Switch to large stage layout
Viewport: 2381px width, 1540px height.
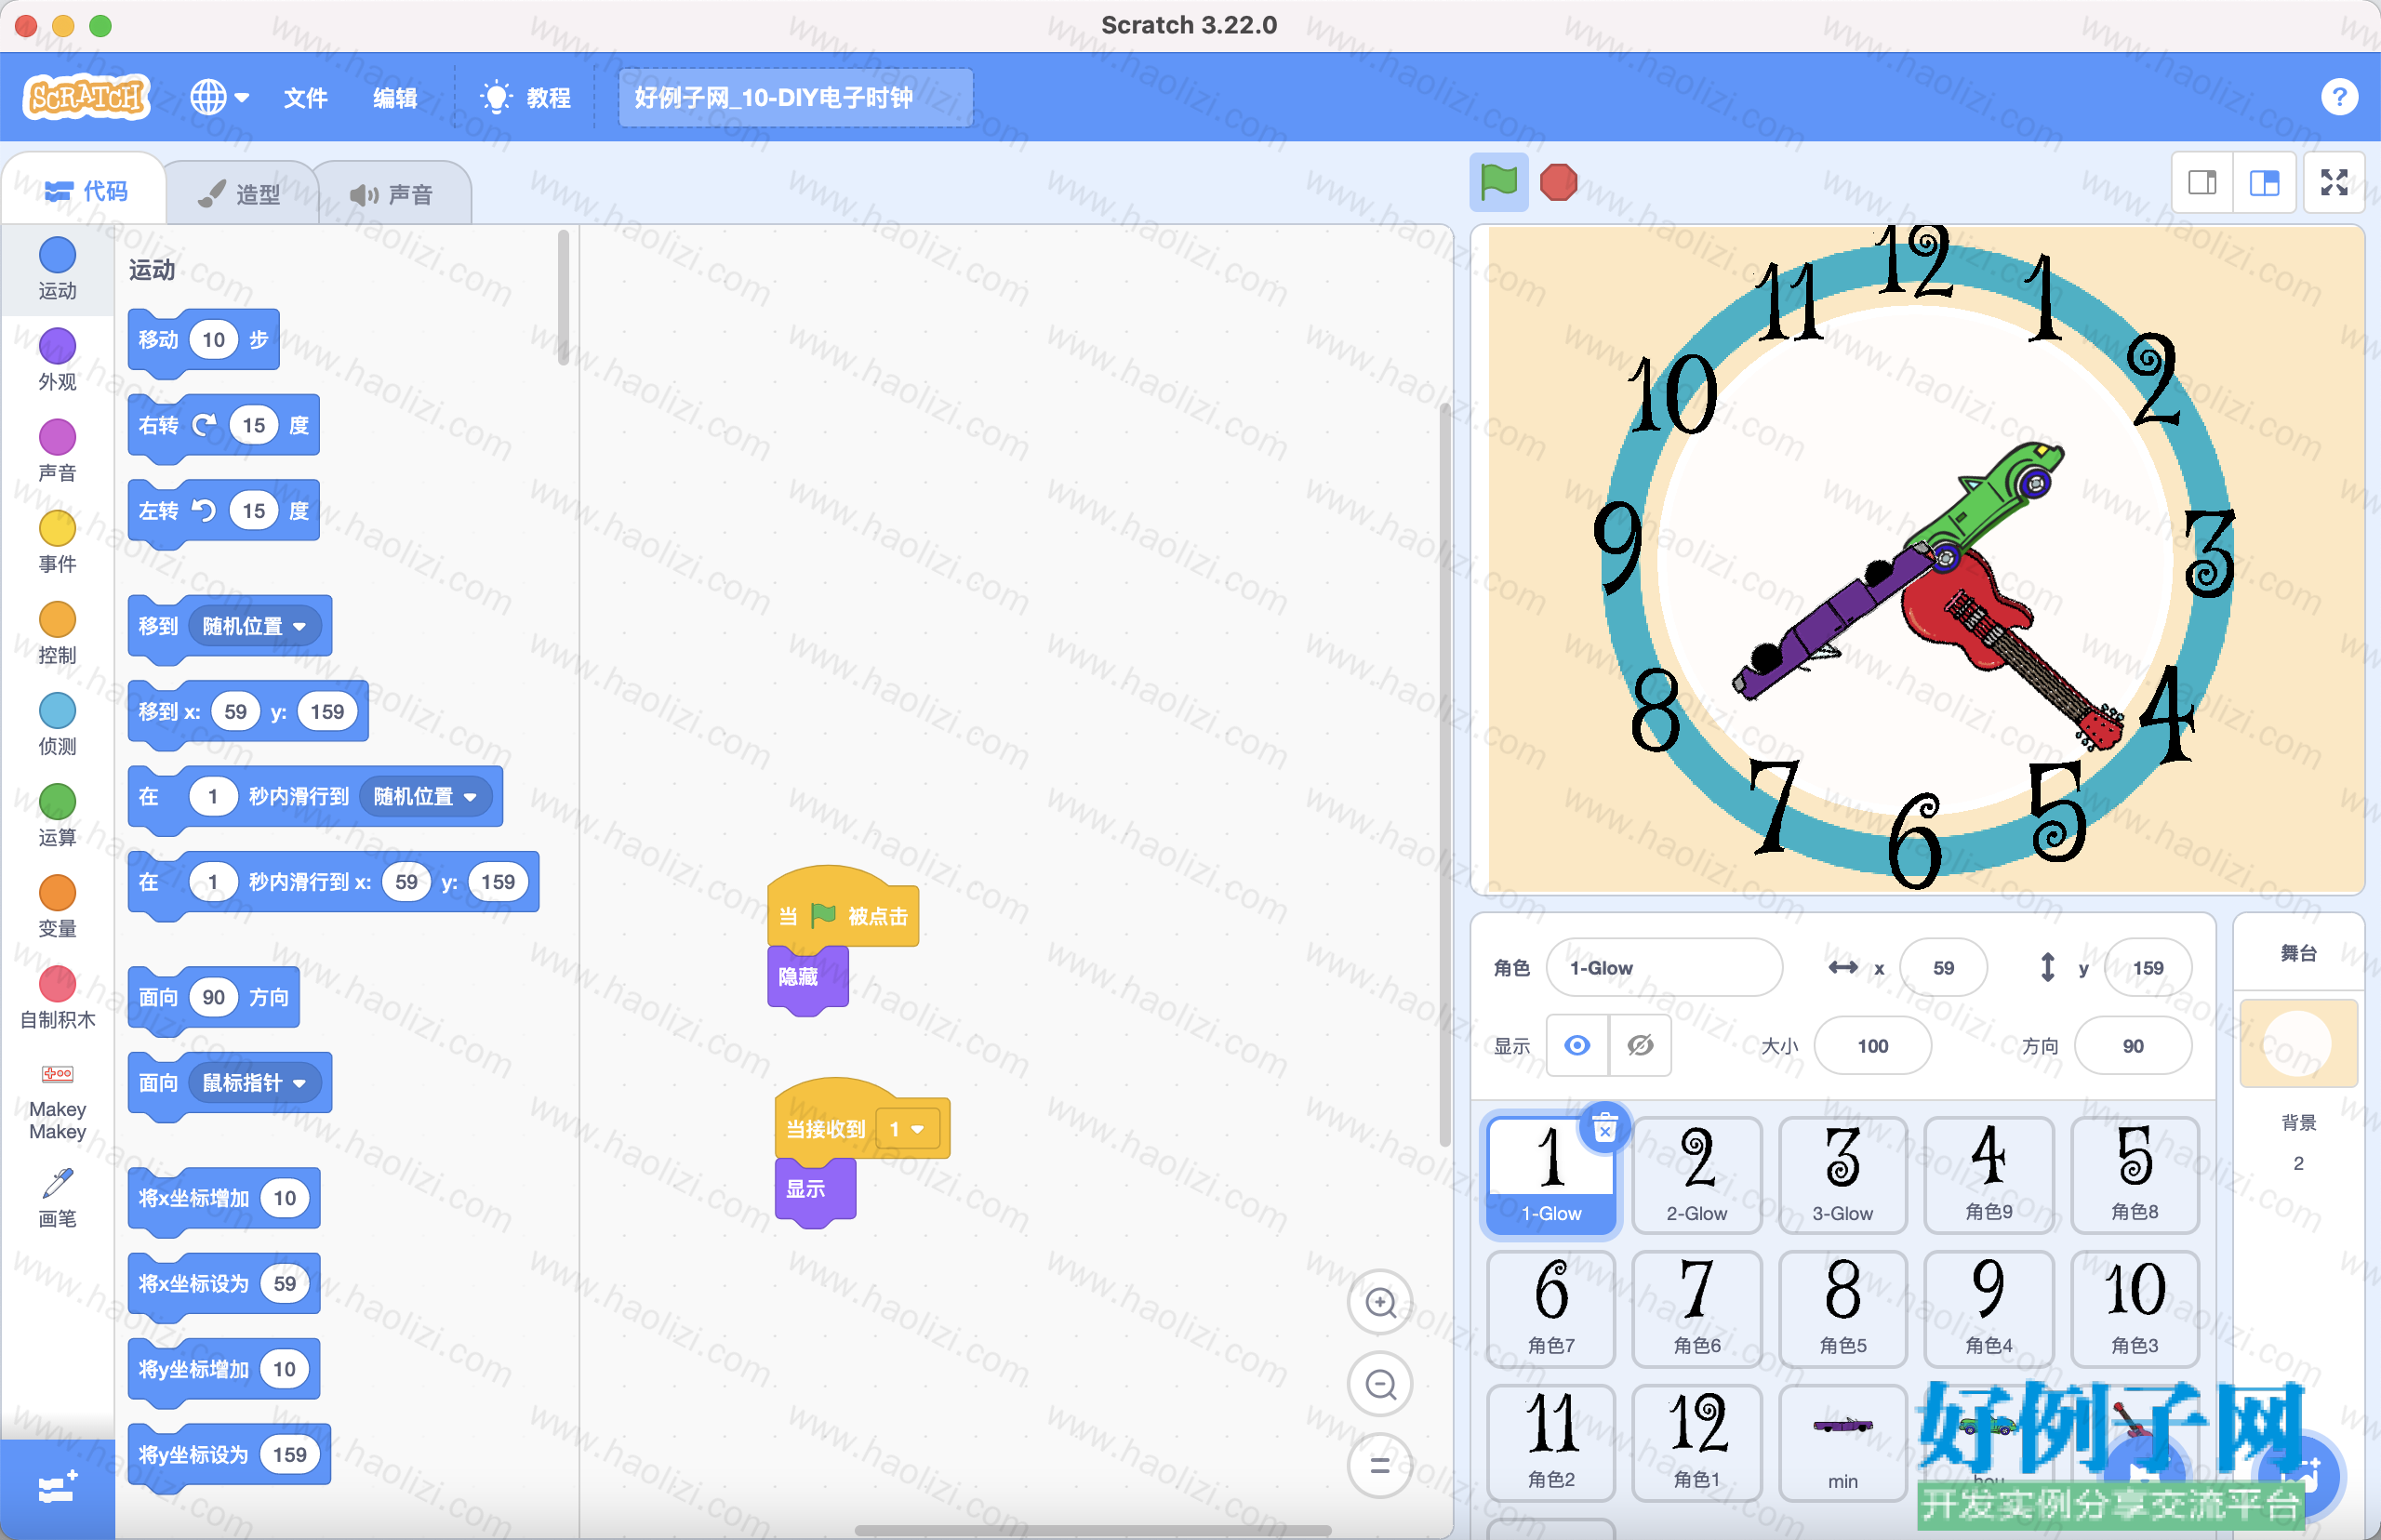click(2264, 182)
